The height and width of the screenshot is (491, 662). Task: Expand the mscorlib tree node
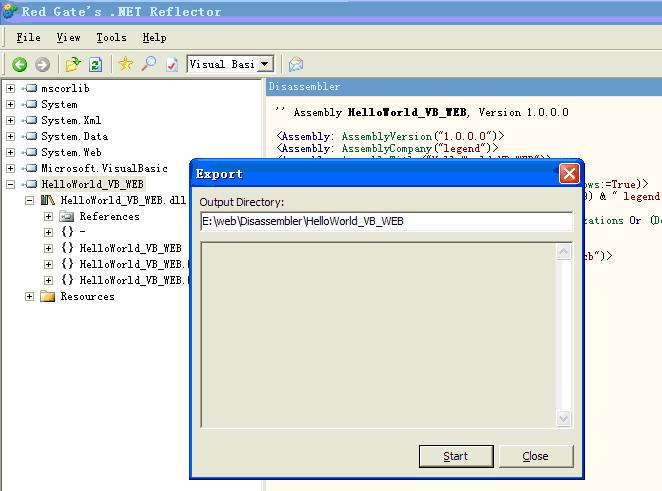pos(11,88)
